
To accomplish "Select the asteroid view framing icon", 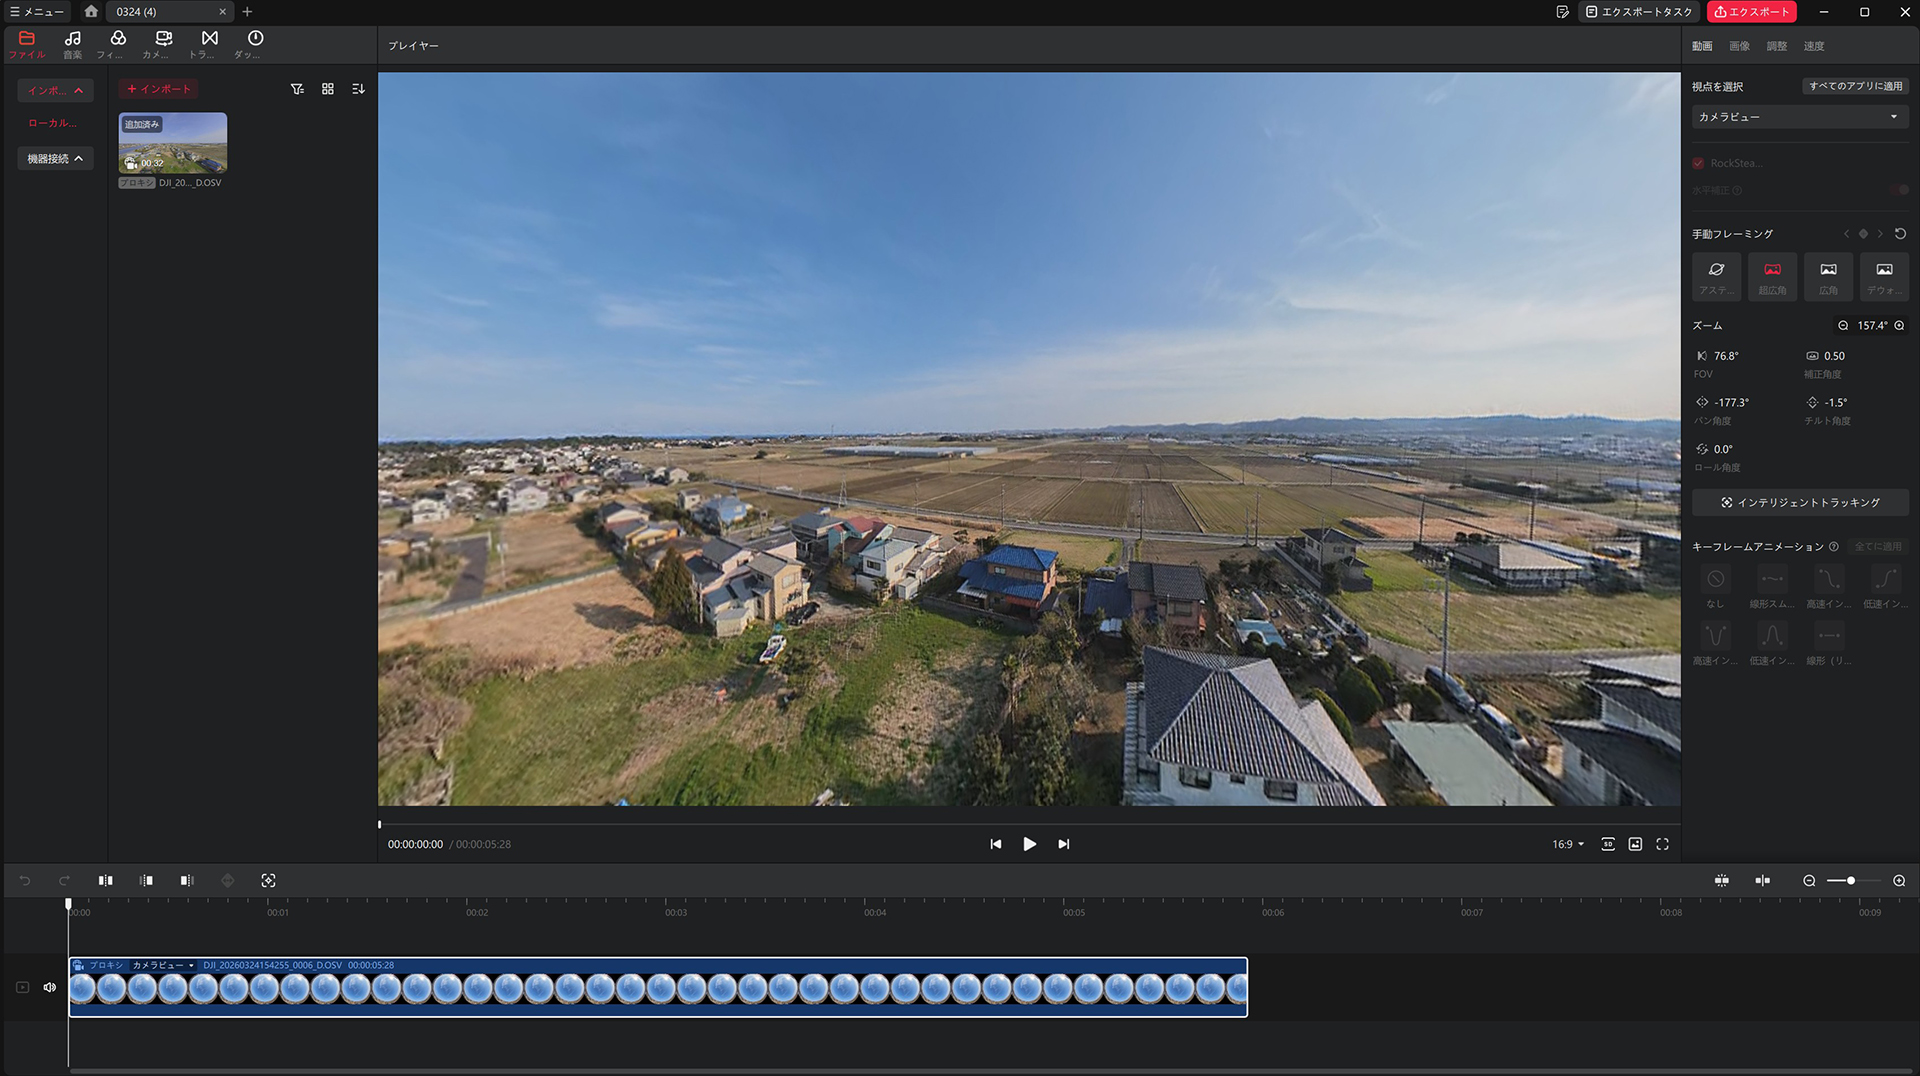I will (1716, 277).
